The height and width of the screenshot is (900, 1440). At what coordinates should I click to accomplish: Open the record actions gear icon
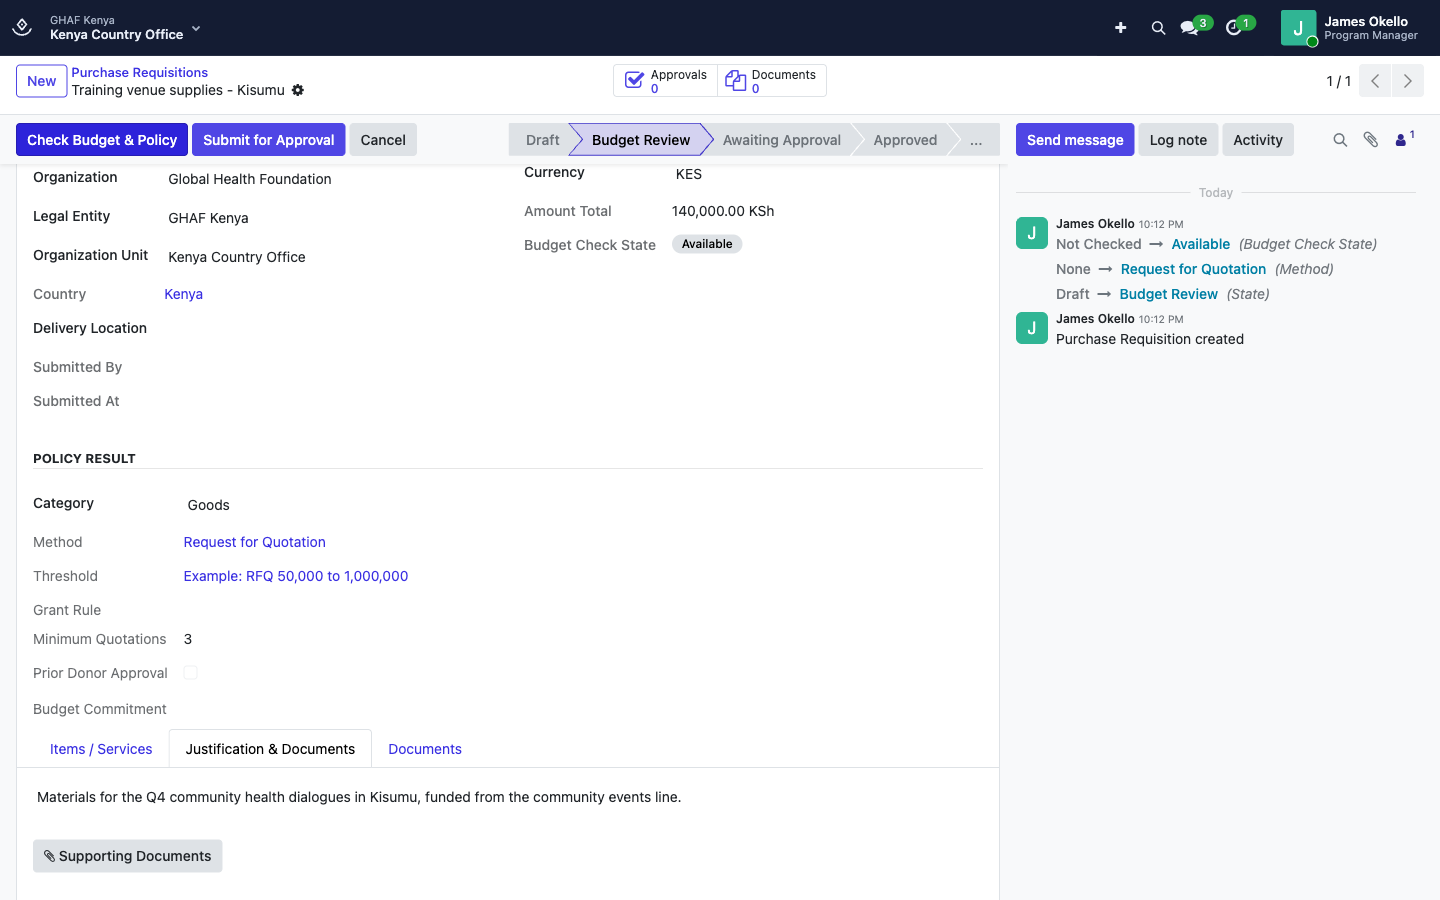click(x=298, y=90)
